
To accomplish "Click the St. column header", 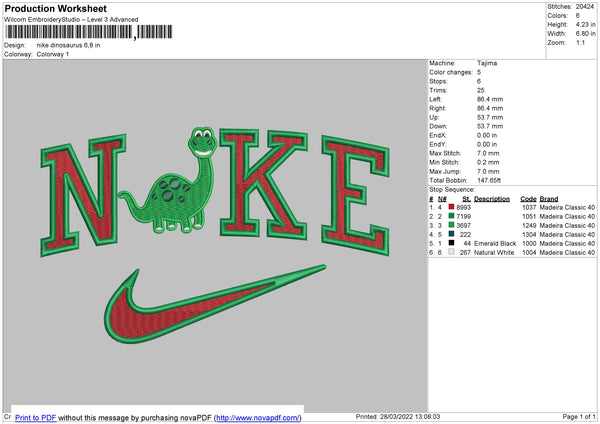I will pyautogui.click(x=466, y=199).
